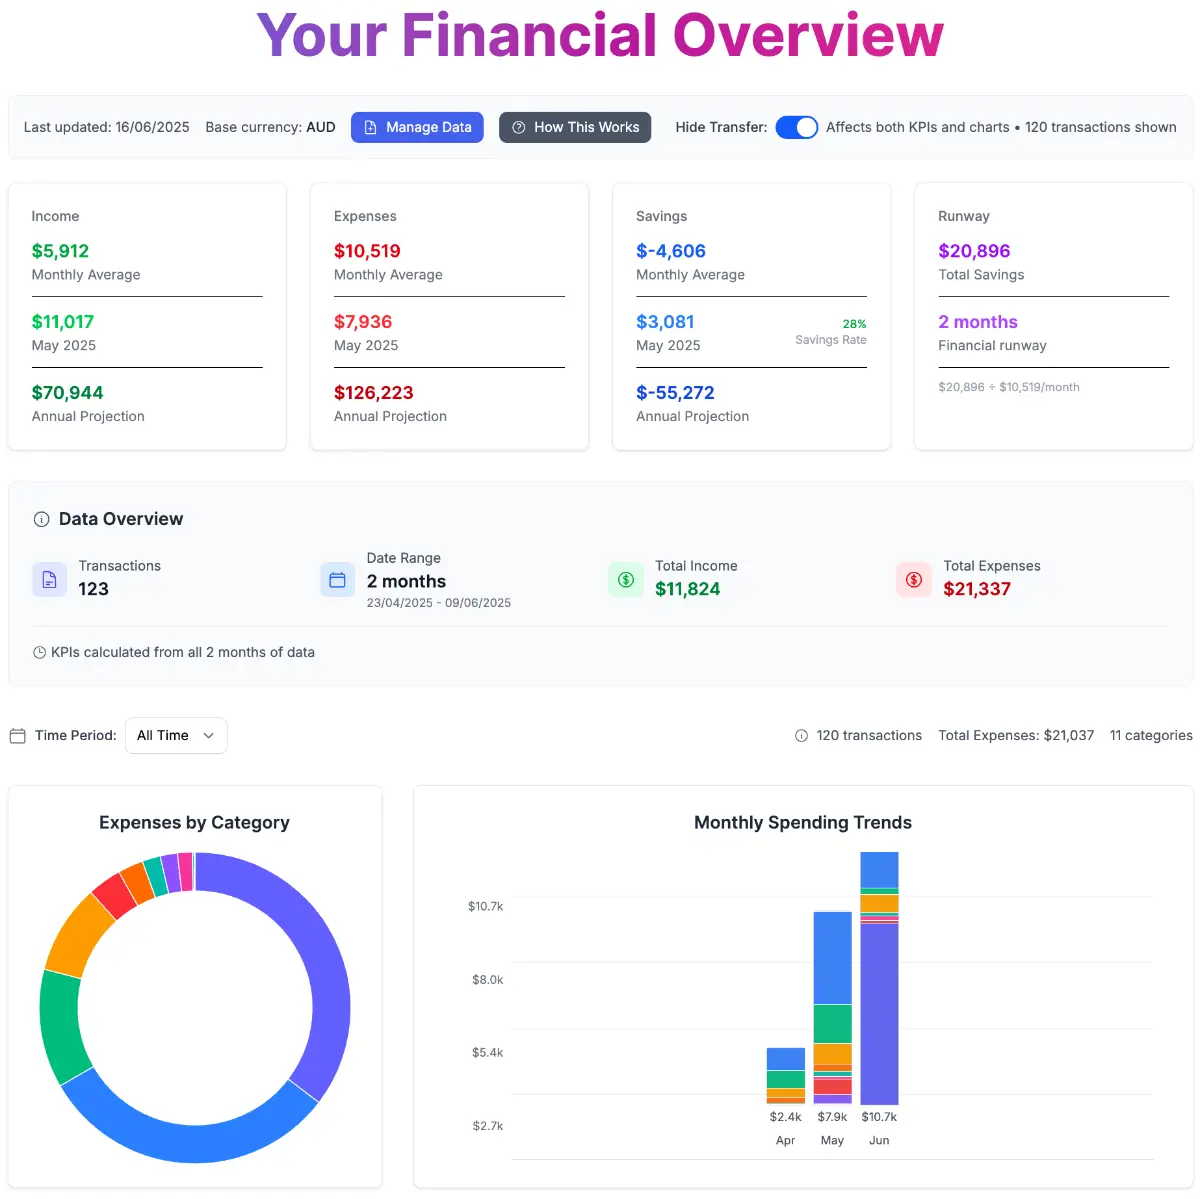Click the red Total Expenses dollar icon

click(x=914, y=580)
